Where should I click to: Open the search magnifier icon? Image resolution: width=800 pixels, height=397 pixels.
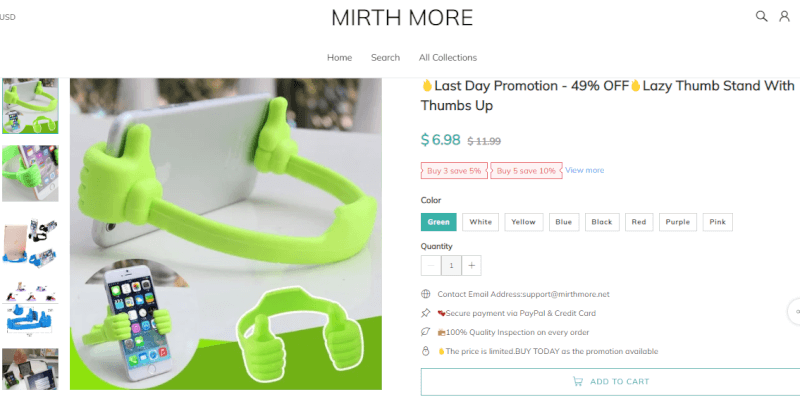point(761,16)
